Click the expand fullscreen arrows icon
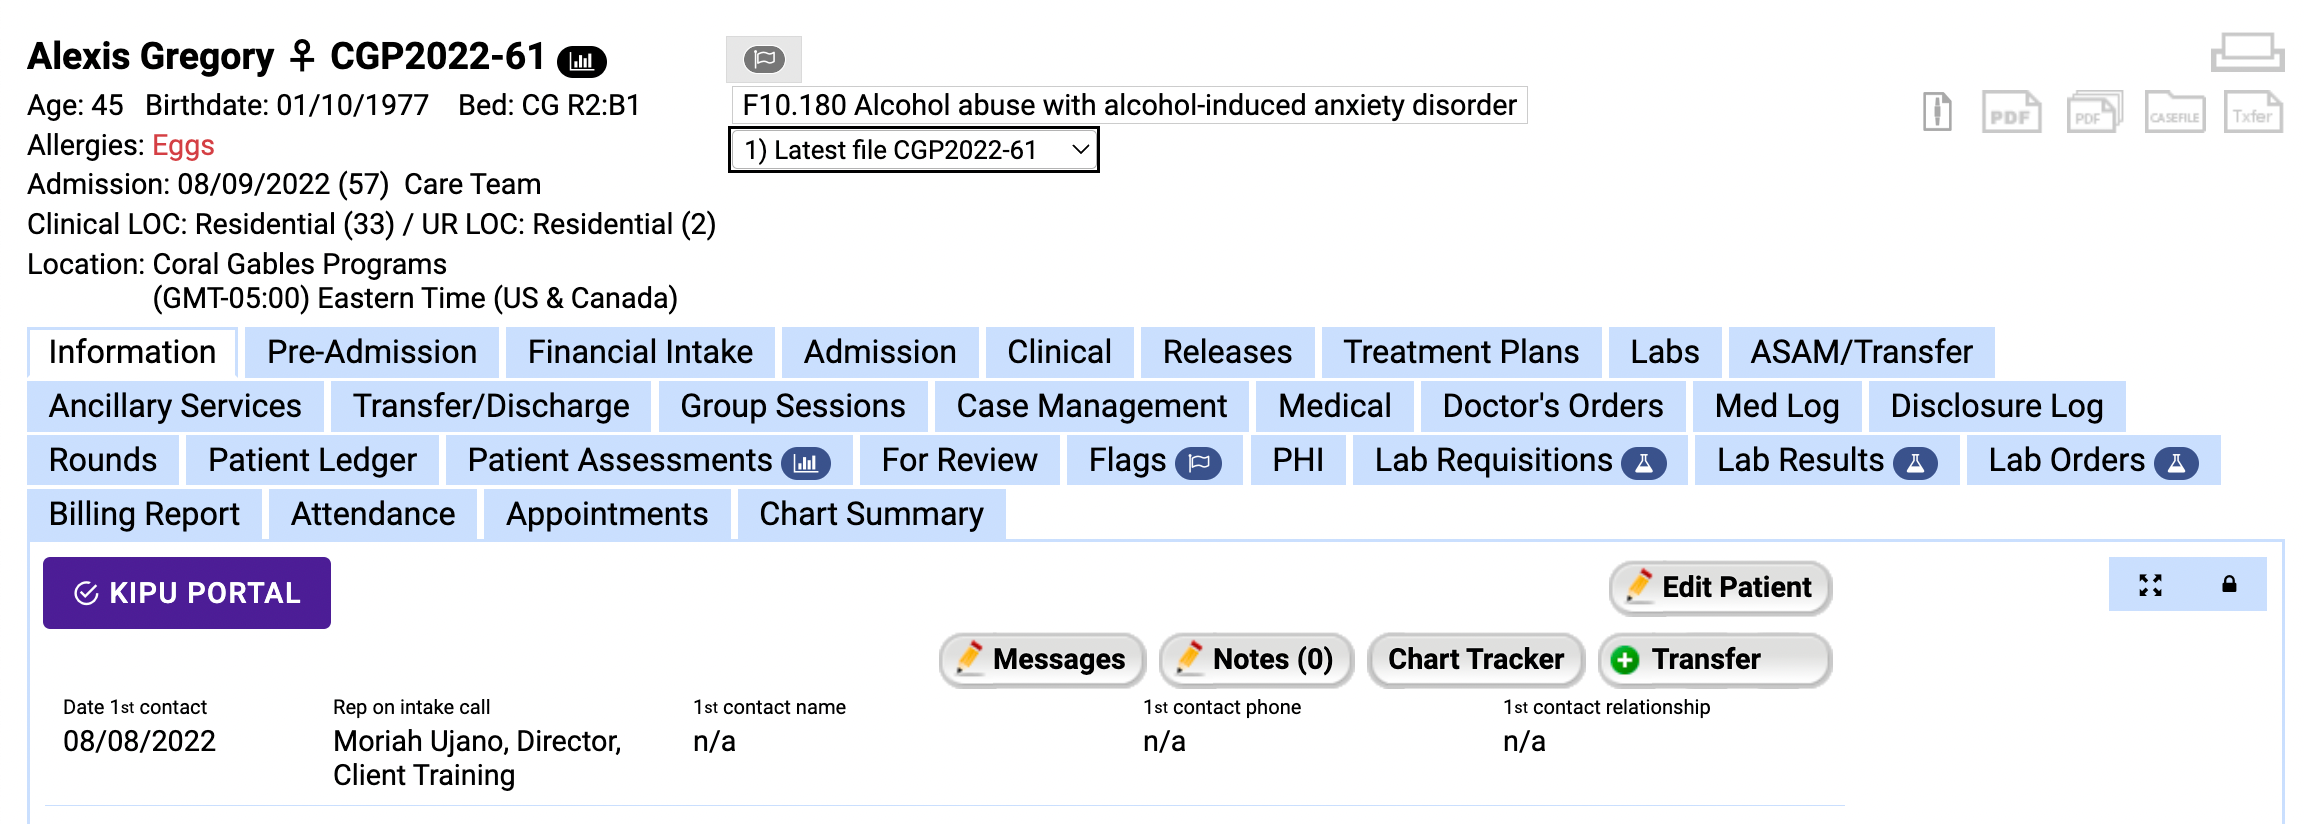This screenshot has height=824, width=2304. click(x=2152, y=585)
